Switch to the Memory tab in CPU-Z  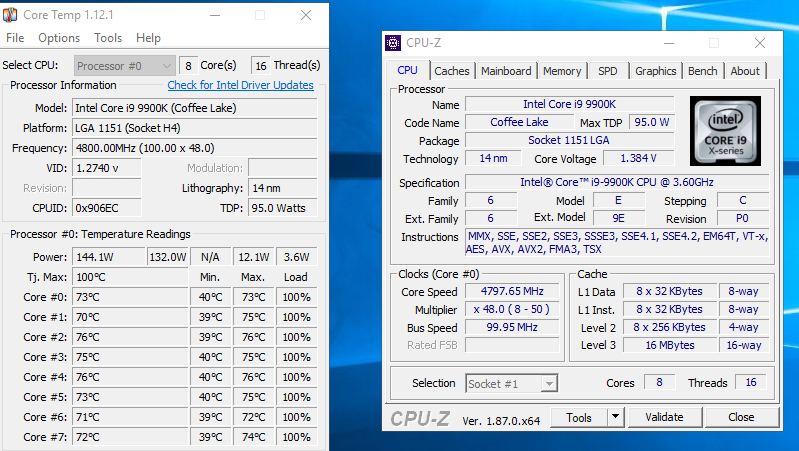click(x=562, y=71)
